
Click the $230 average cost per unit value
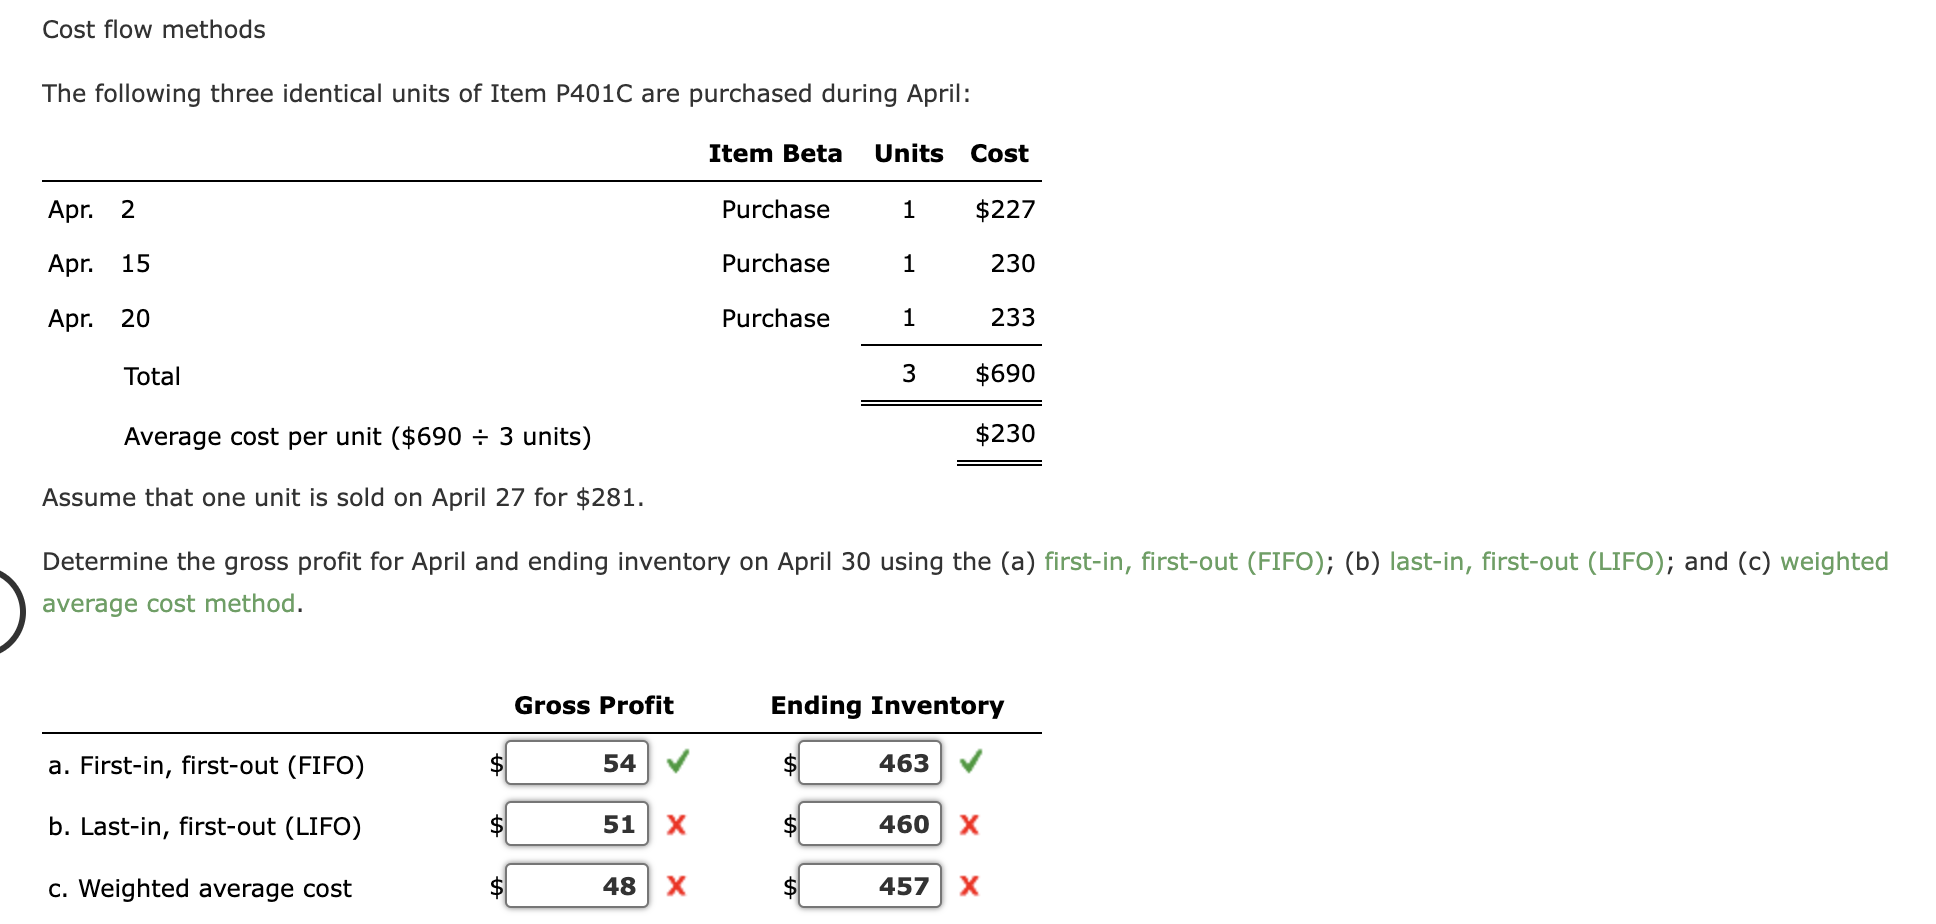point(1004,434)
